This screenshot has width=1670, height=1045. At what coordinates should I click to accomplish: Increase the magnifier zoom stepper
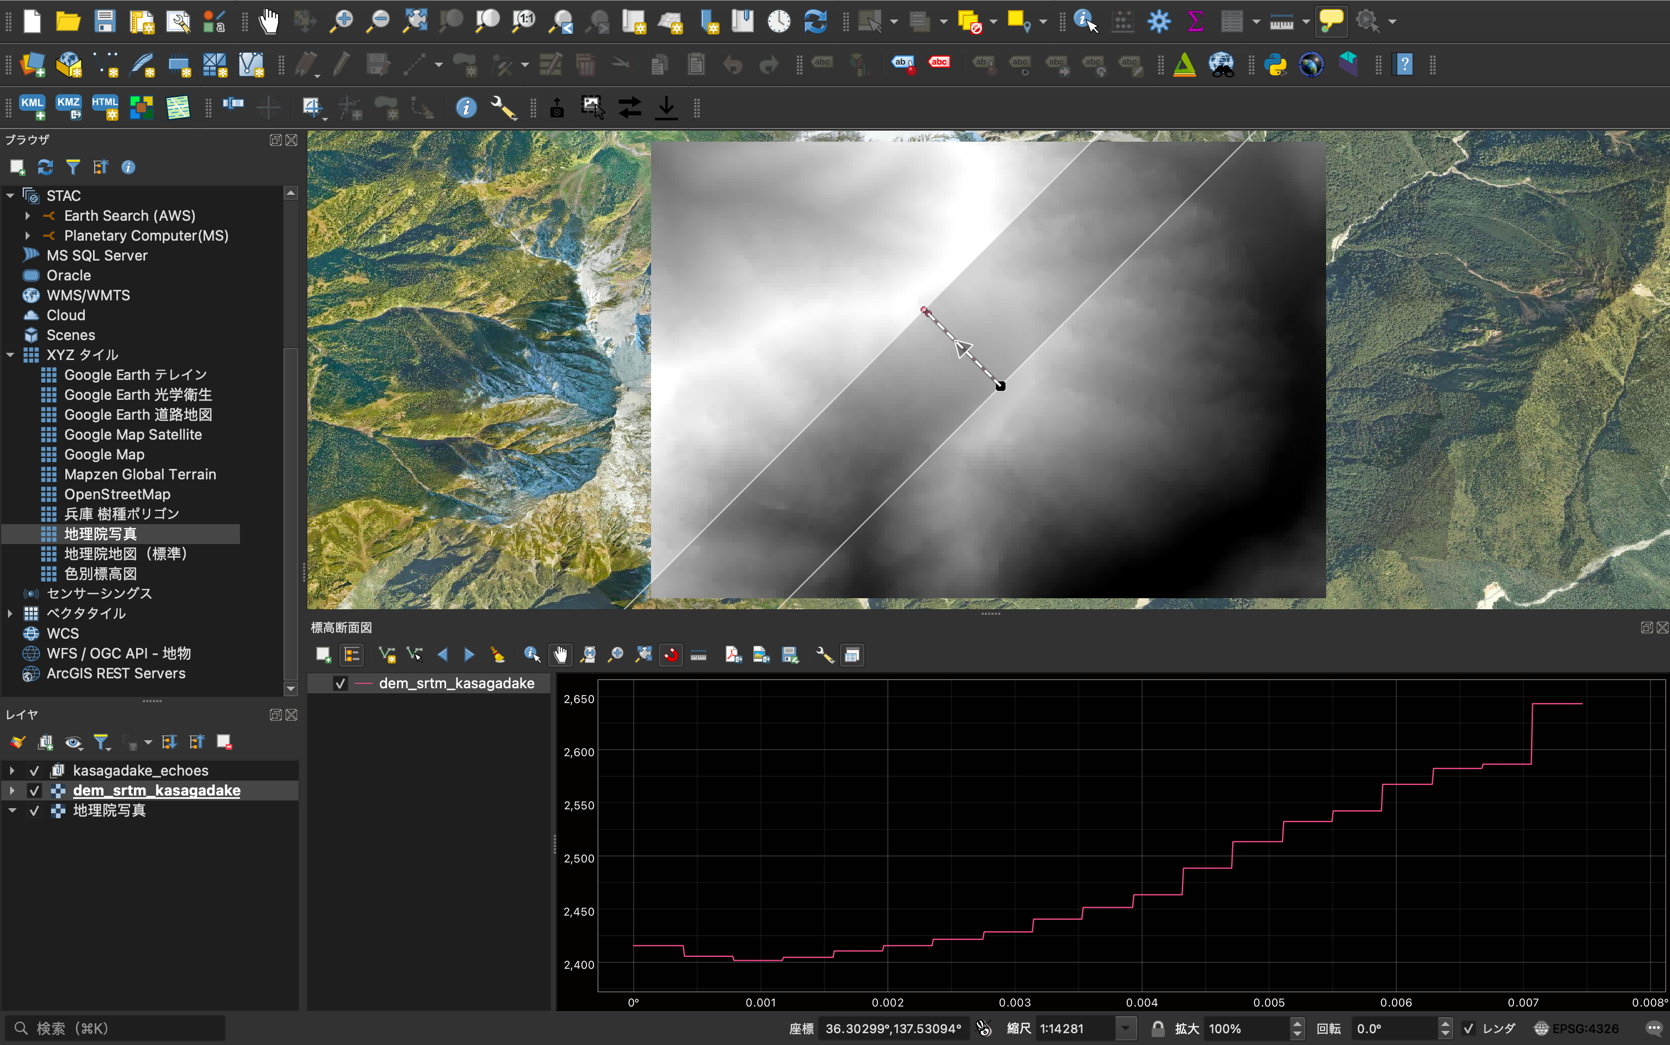click(x=1297, y=1023)
